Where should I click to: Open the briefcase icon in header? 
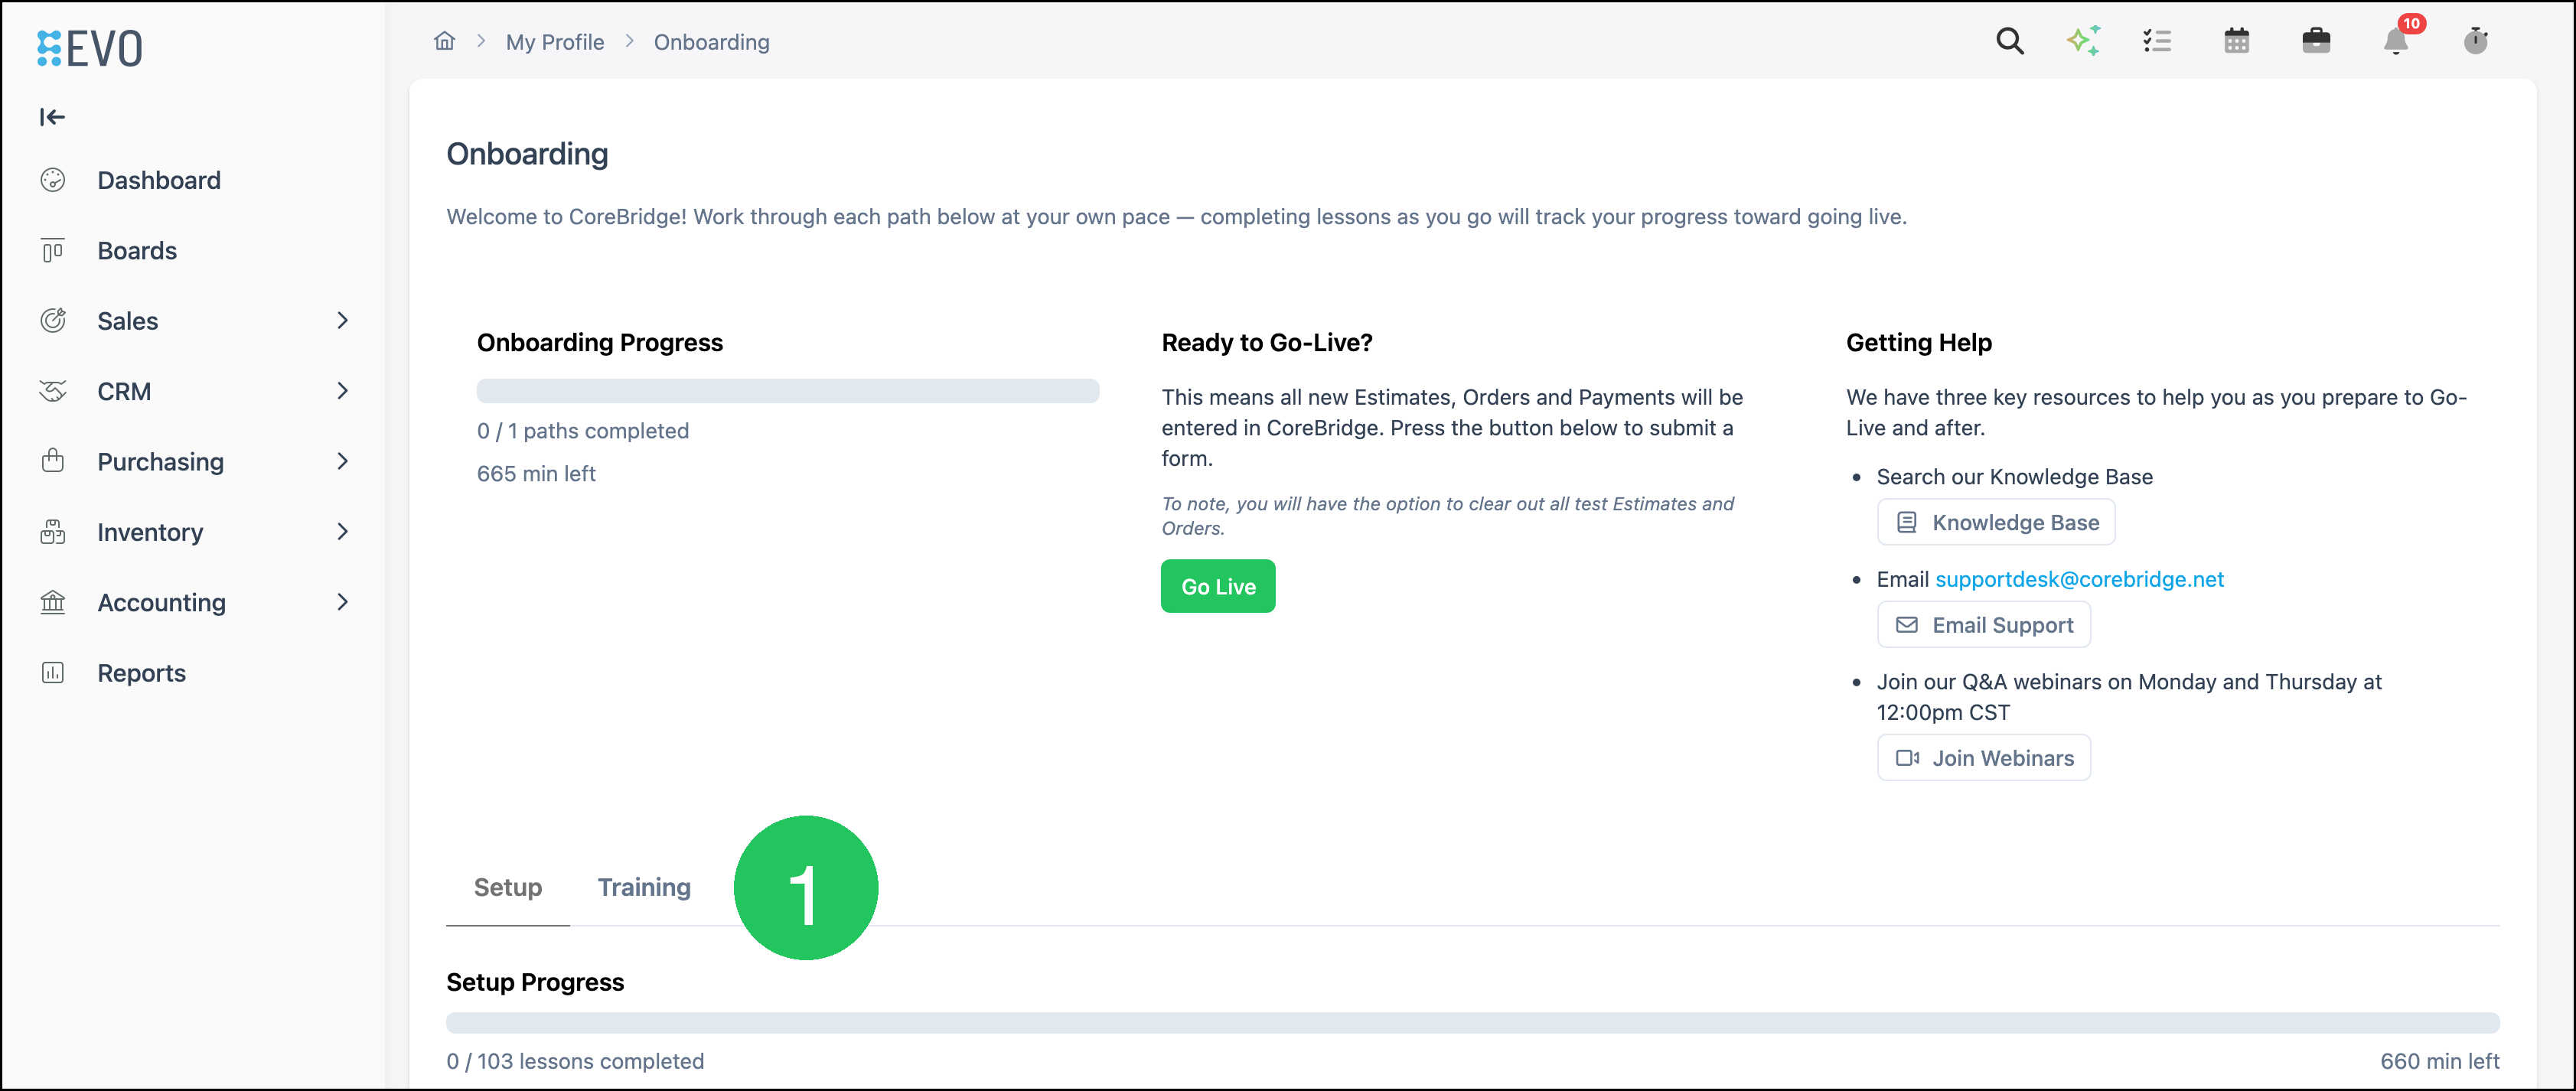click(x=2316, y=41)
